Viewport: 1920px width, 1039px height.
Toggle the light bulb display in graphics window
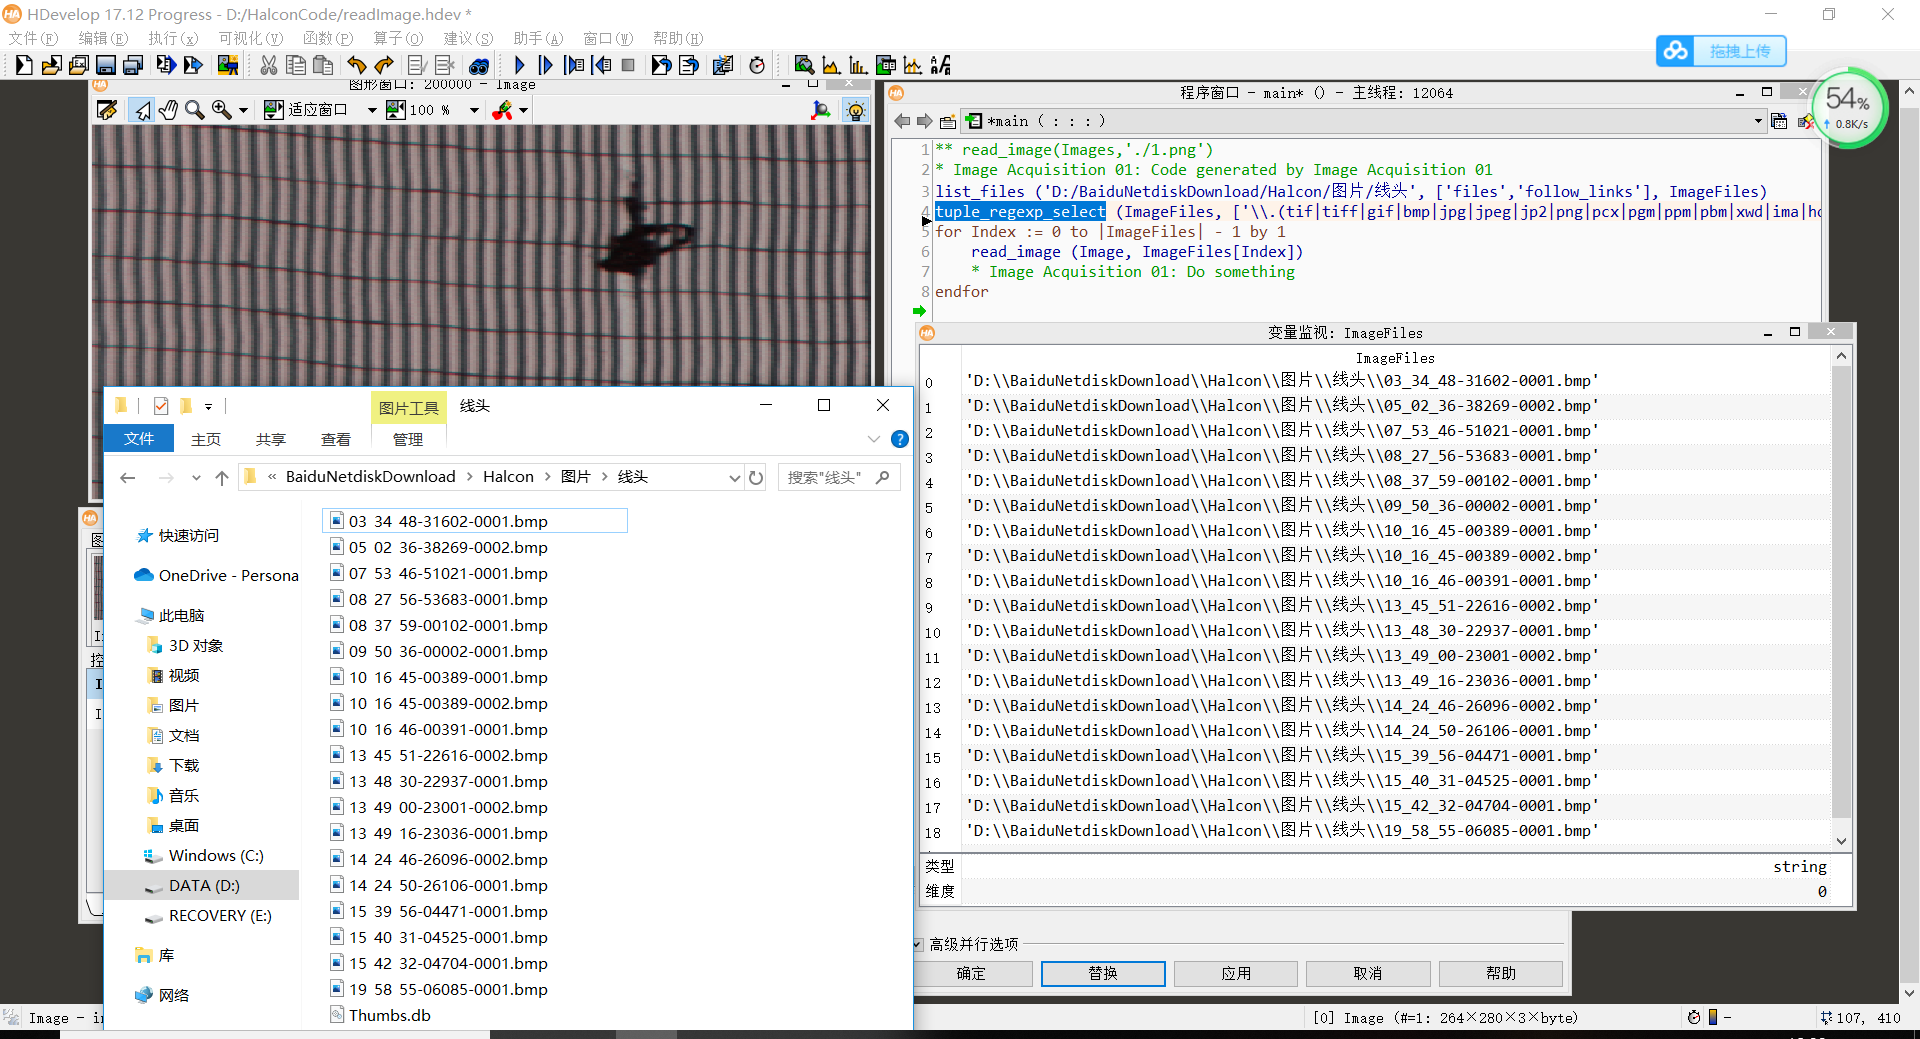pos(856,110)
